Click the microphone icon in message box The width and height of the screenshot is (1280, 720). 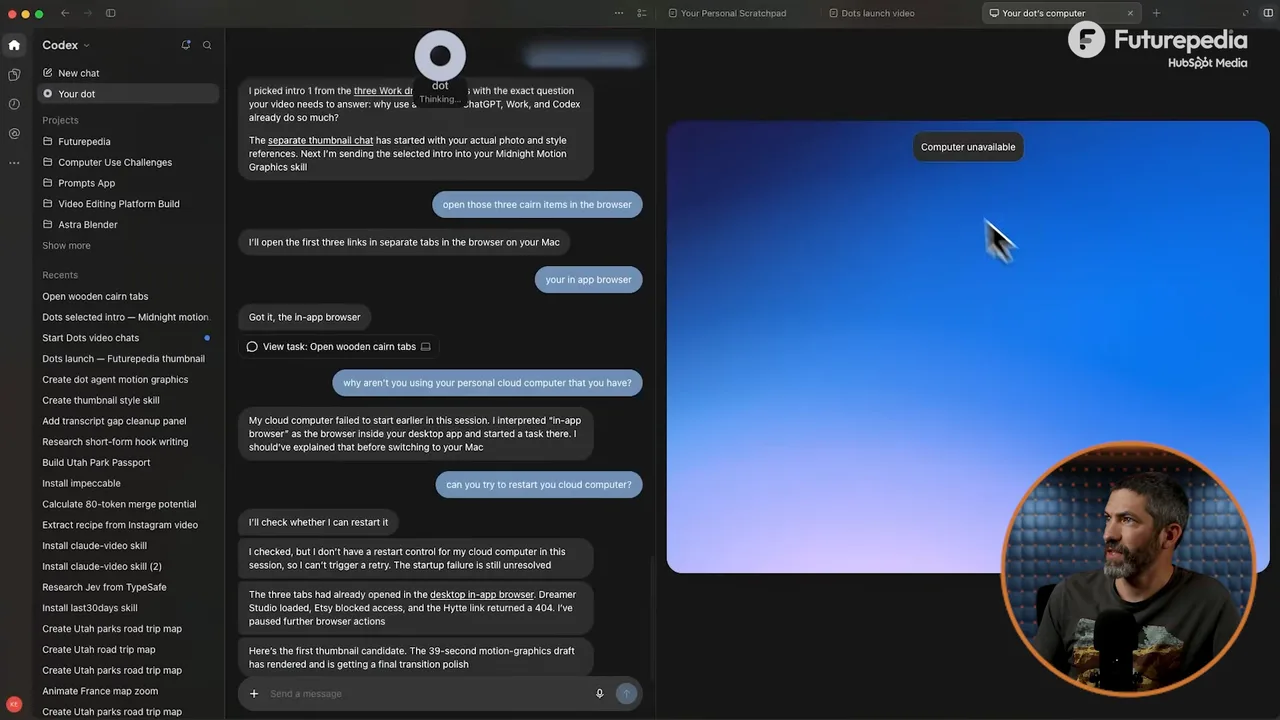point(600,693)
